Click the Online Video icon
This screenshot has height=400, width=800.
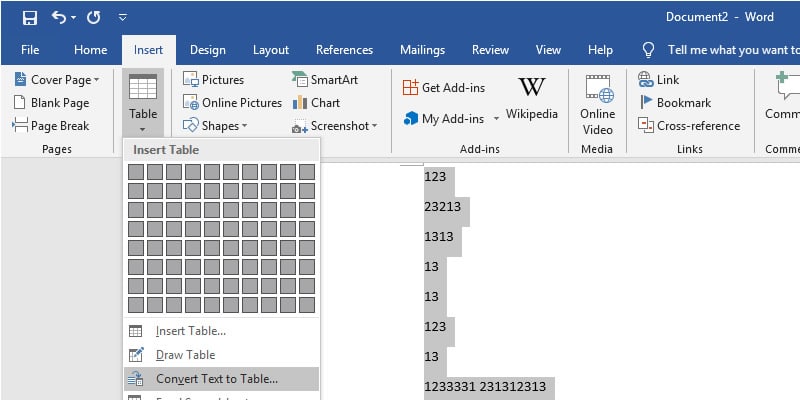(599, 88)
